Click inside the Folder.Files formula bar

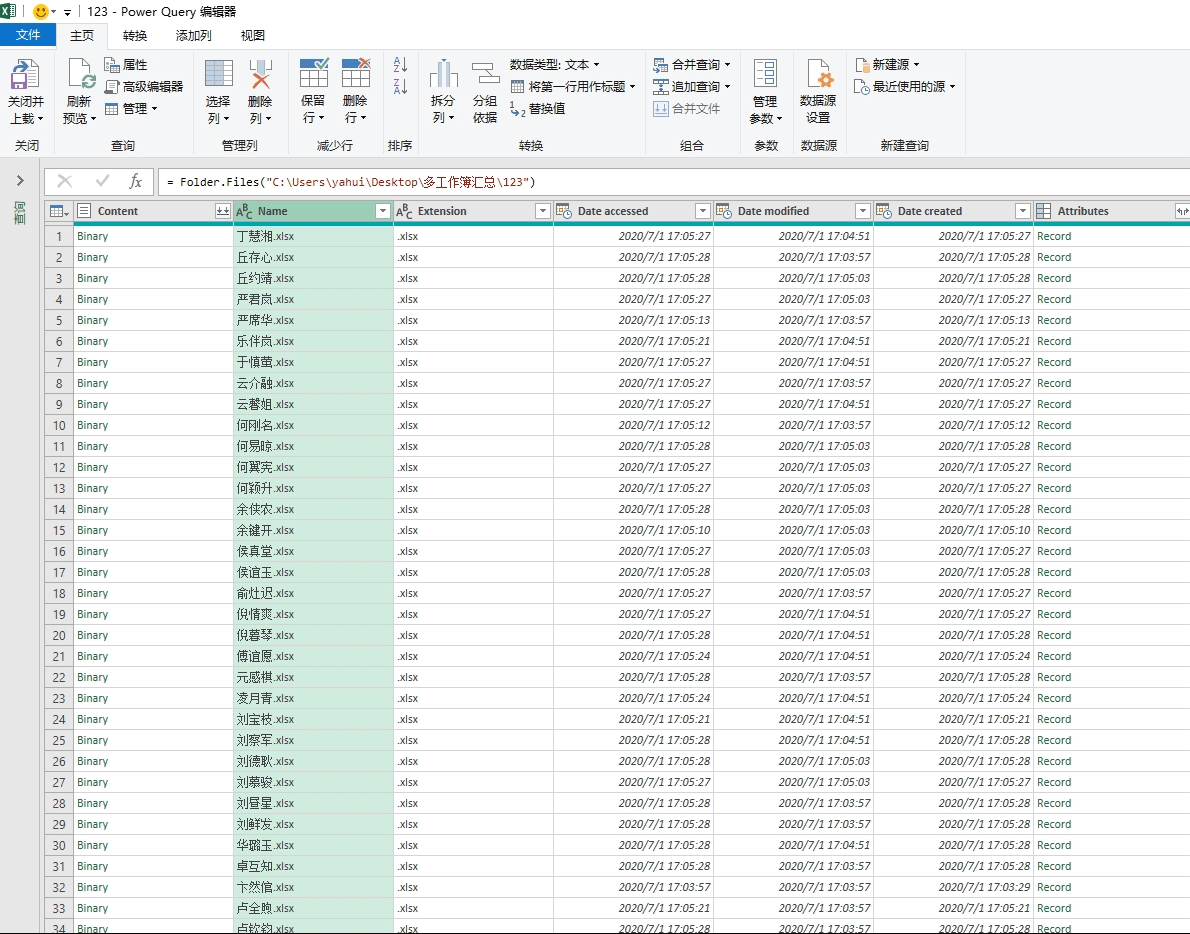click(x=672, y=182)
